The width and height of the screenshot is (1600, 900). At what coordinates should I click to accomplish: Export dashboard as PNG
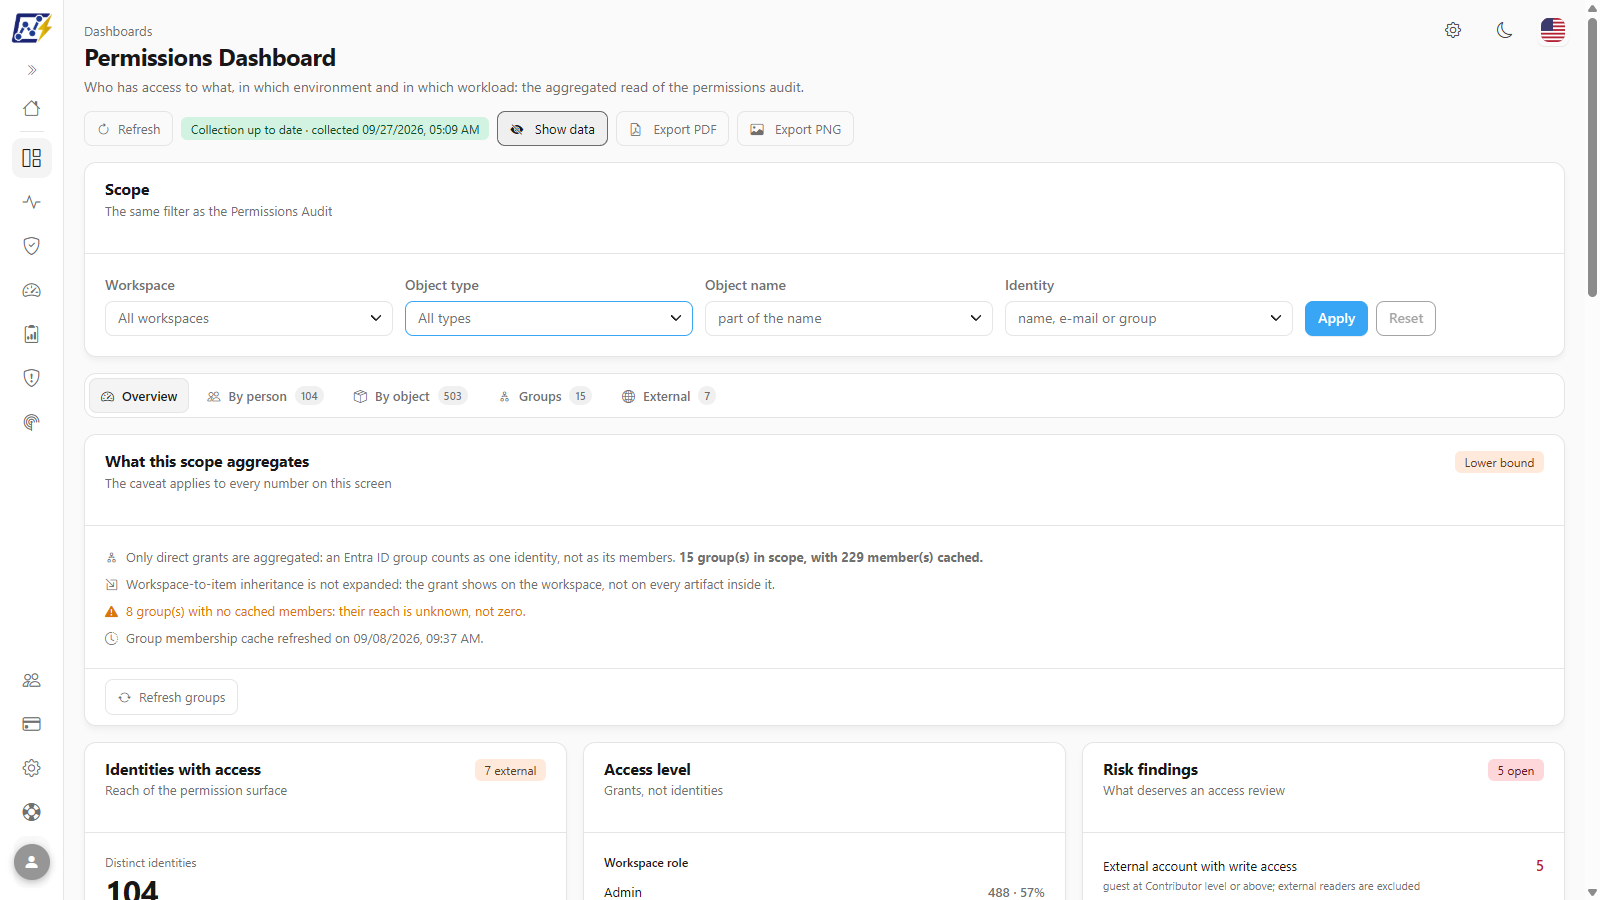[795, 129]
